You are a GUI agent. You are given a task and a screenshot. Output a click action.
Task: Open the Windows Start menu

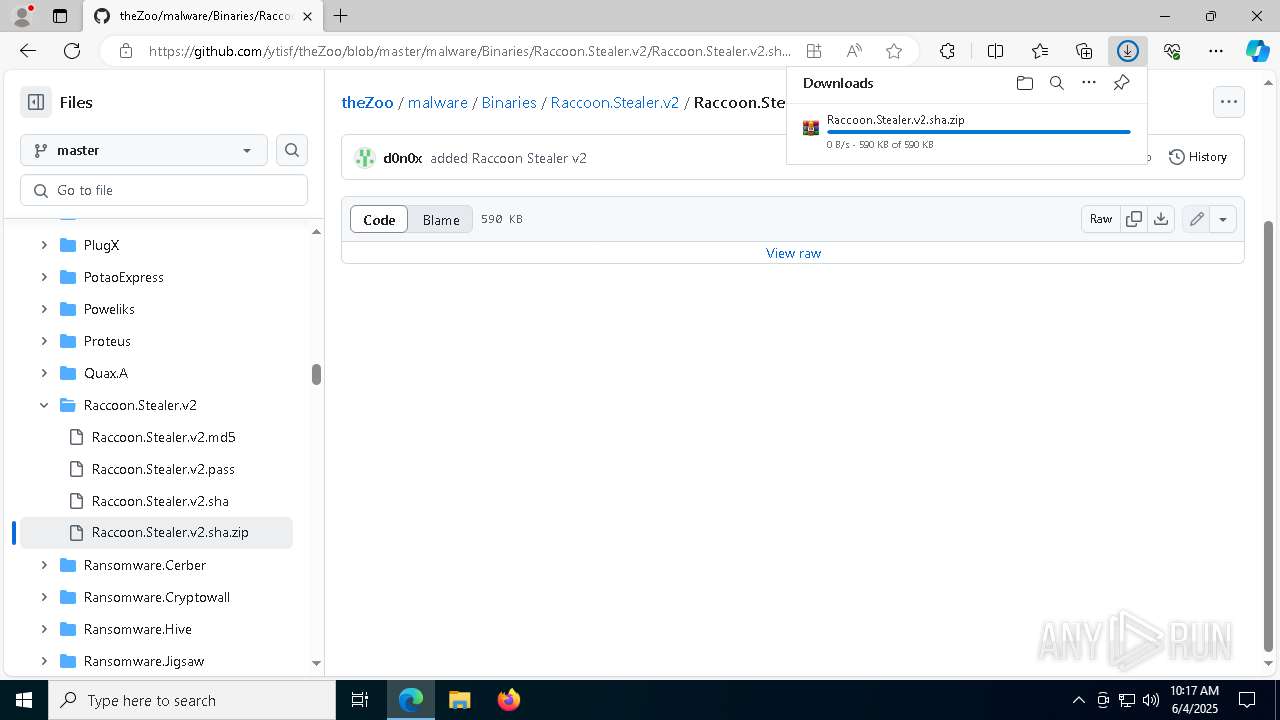tap(24, 700)
